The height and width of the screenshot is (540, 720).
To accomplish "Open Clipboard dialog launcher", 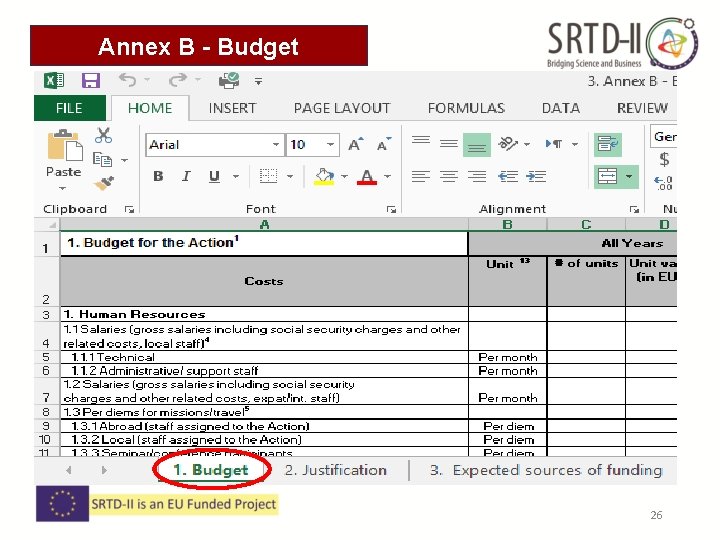I will (129, 210).
